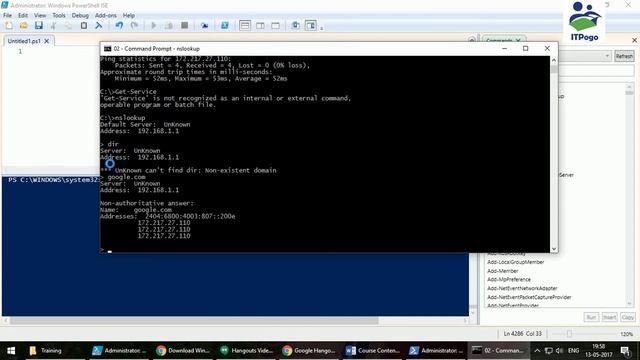Close the Untitled1.ps1 tab
This screenshot has width=640, height=360.
tap(47, 41)
